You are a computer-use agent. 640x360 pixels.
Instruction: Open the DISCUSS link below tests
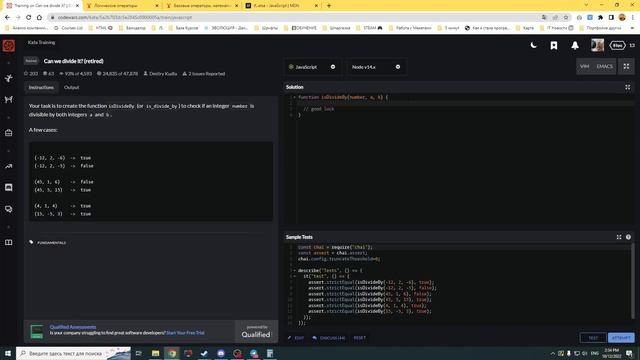click(329, 338)
